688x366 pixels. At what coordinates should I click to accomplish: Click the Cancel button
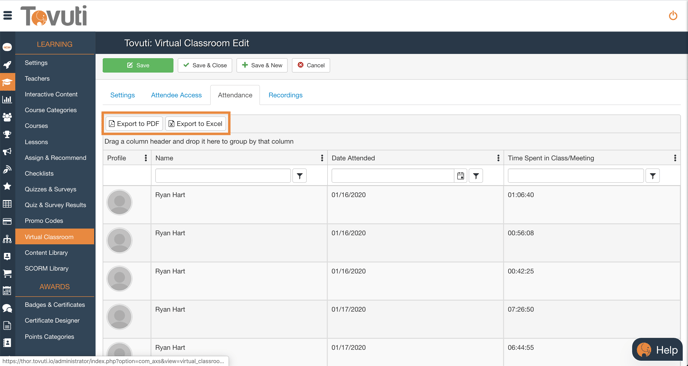311,65
